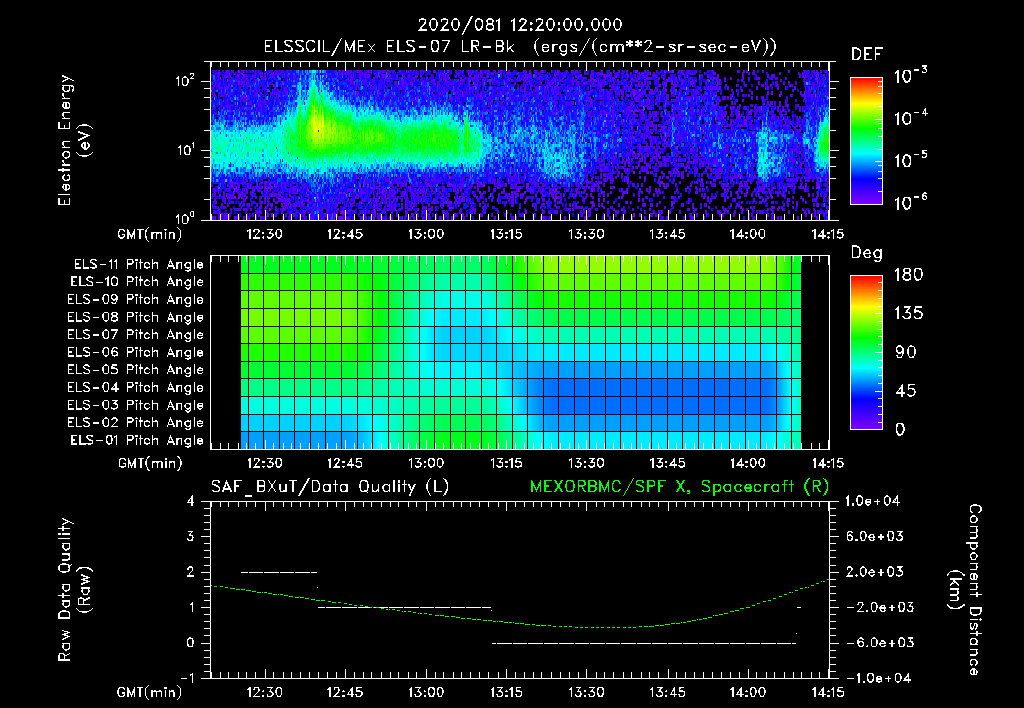Select the Component Distance (km) axis label
This screenshot has height=708, width=1024.
pos(965,590)
